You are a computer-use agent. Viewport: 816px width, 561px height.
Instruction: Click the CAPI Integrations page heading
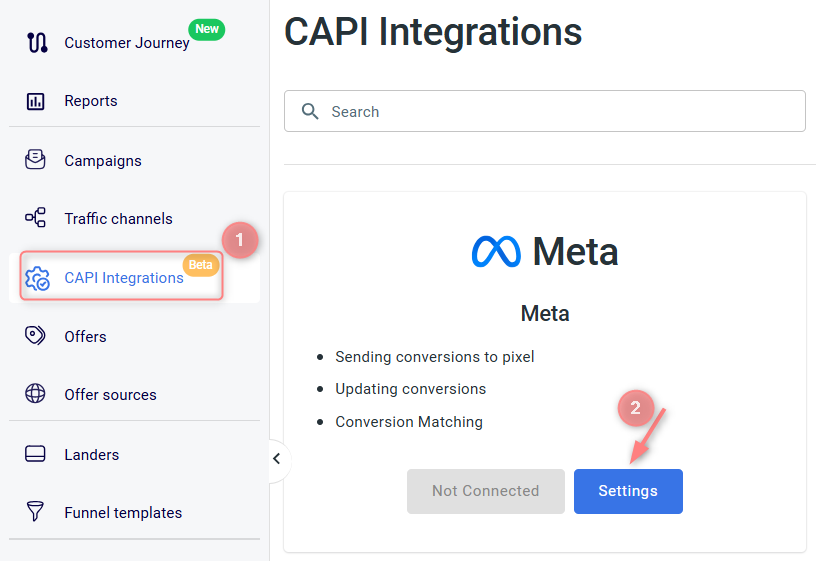433,32
